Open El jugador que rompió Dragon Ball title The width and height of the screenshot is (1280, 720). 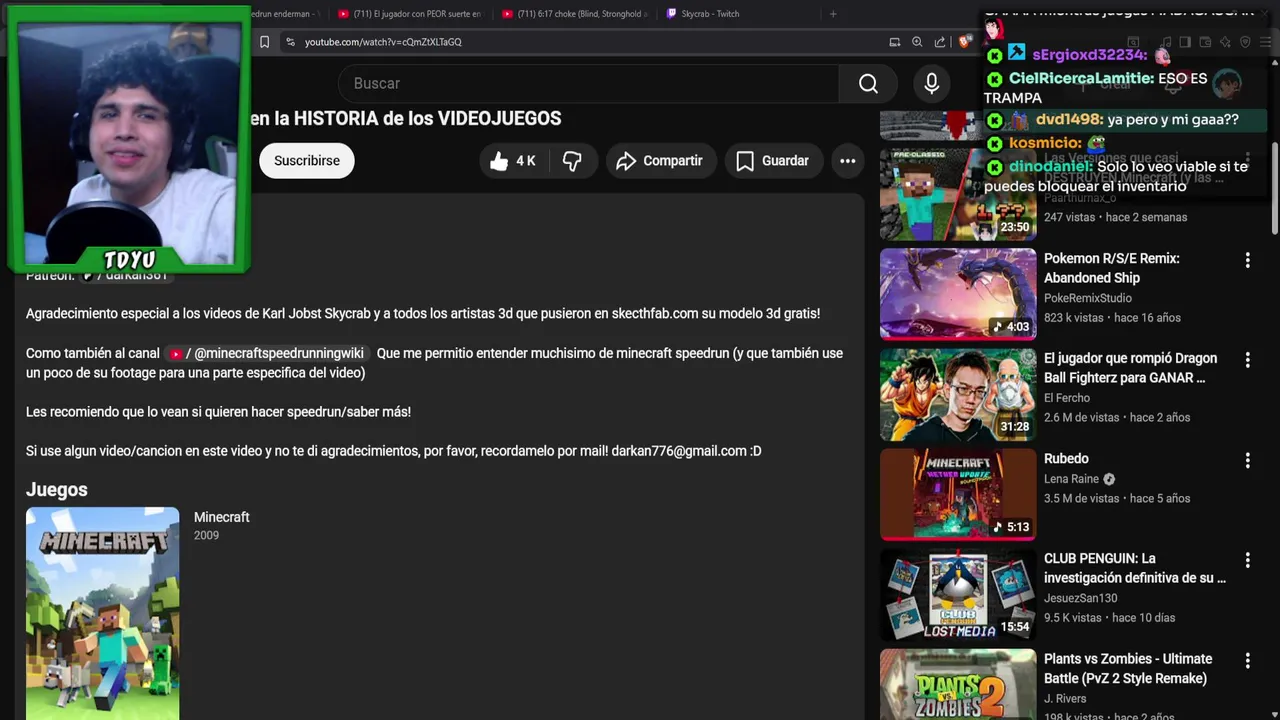[1130, 368]
